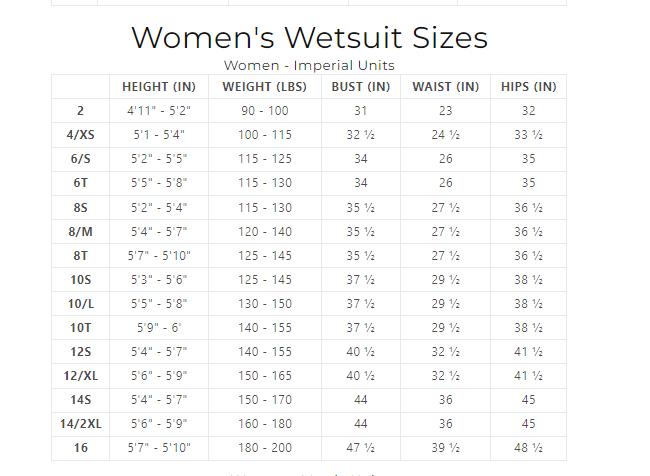
Task: Click the 5'9" - 6' height cell
Action: 159,327
